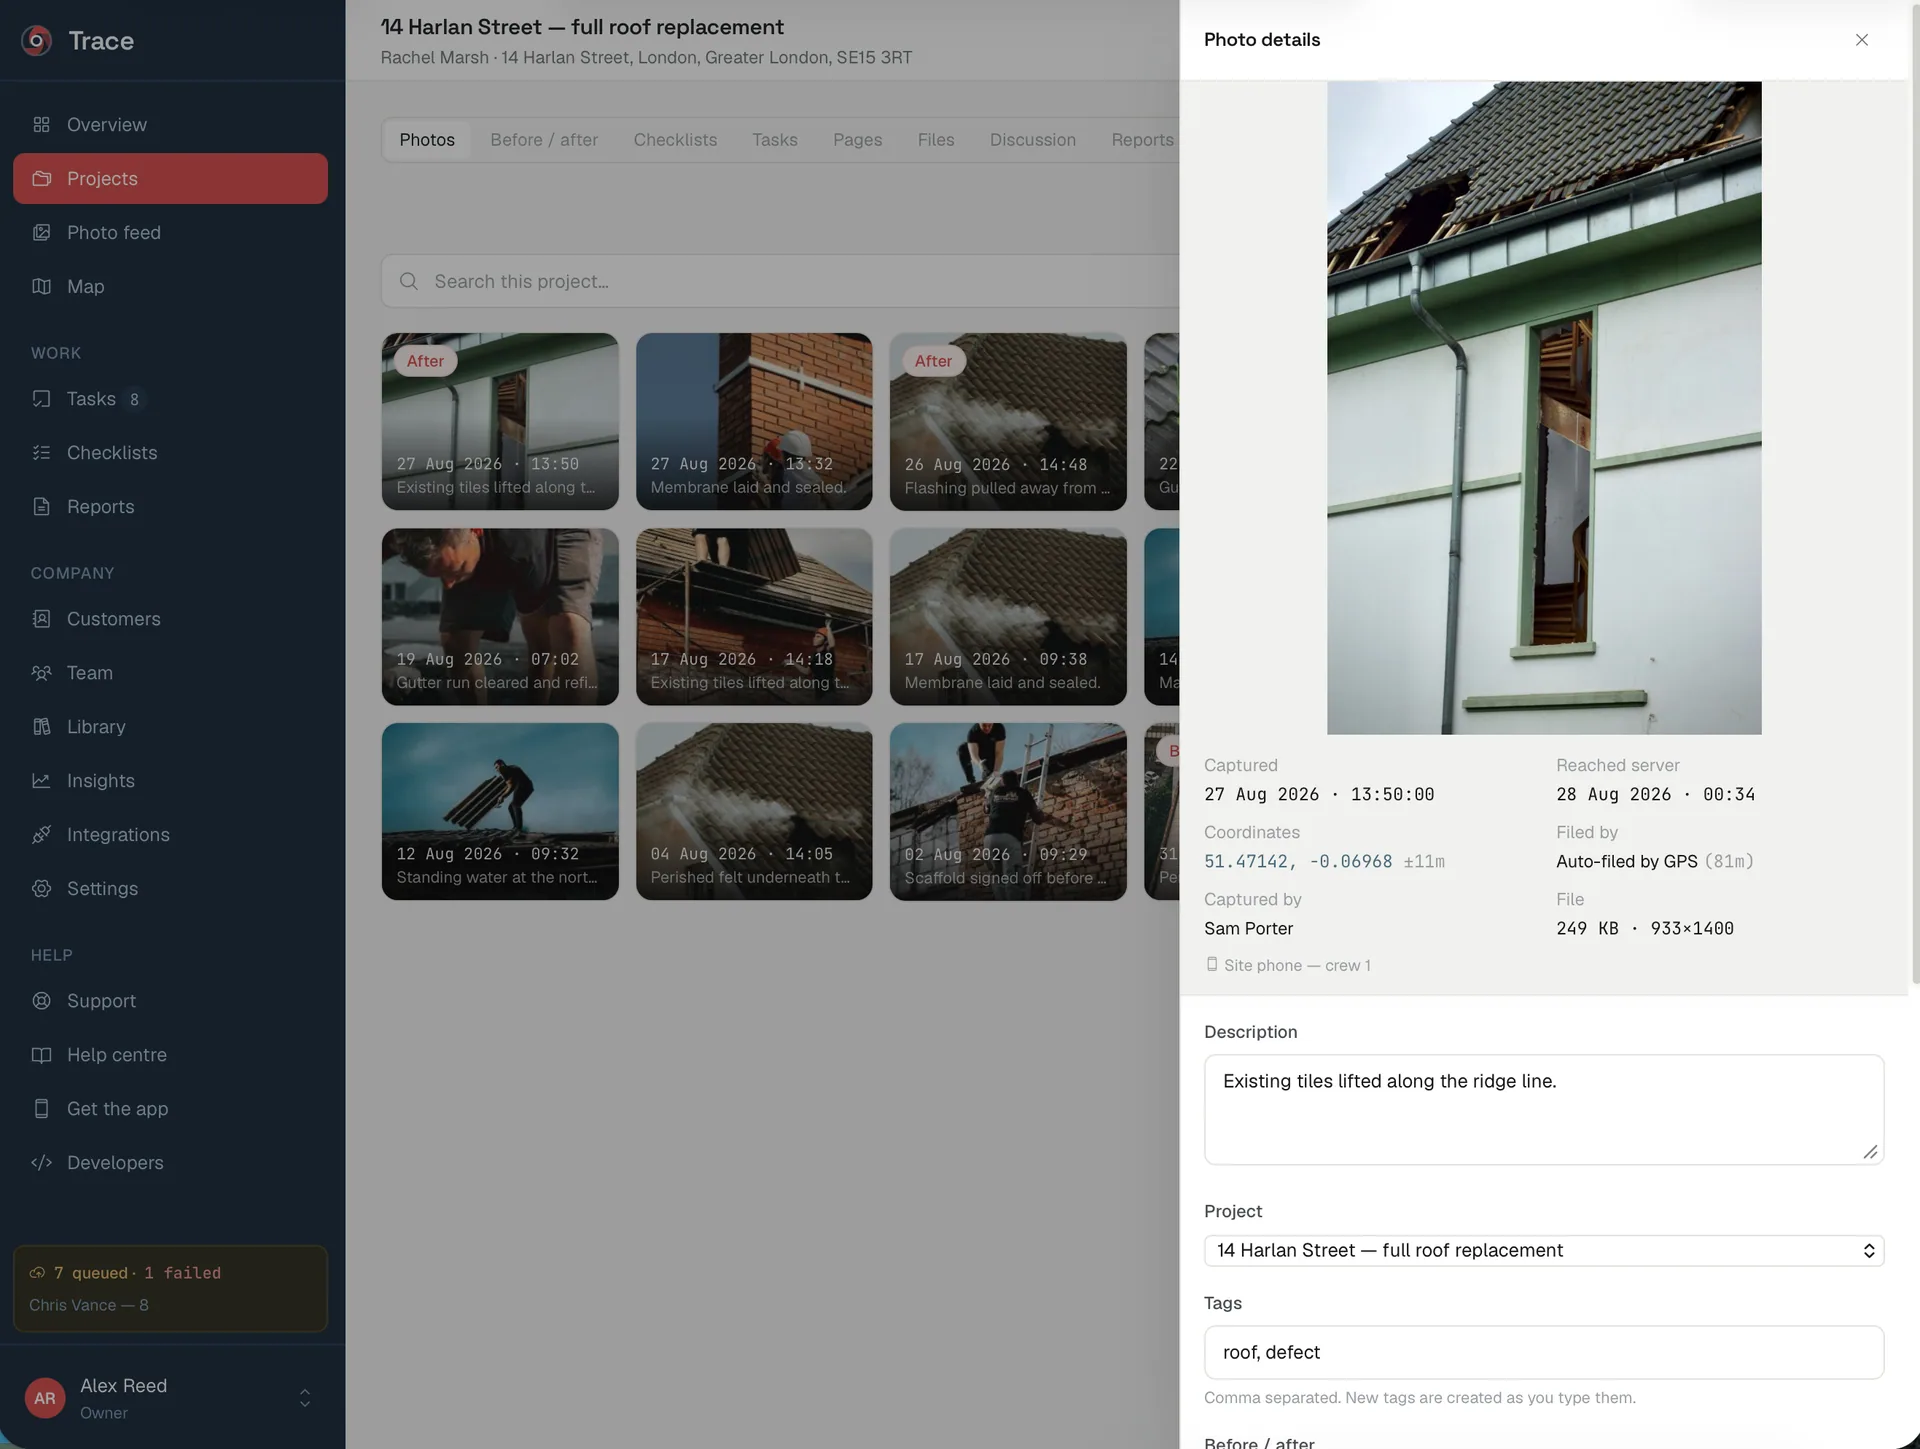Click the Trace logo icon
The width and height of the screenshot is (1920, 1449).
point(37,40)
